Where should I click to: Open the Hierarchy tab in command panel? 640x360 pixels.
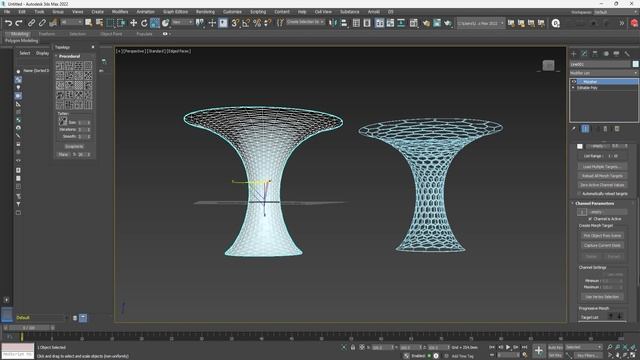pyautogui.click(x=595, y=54)
